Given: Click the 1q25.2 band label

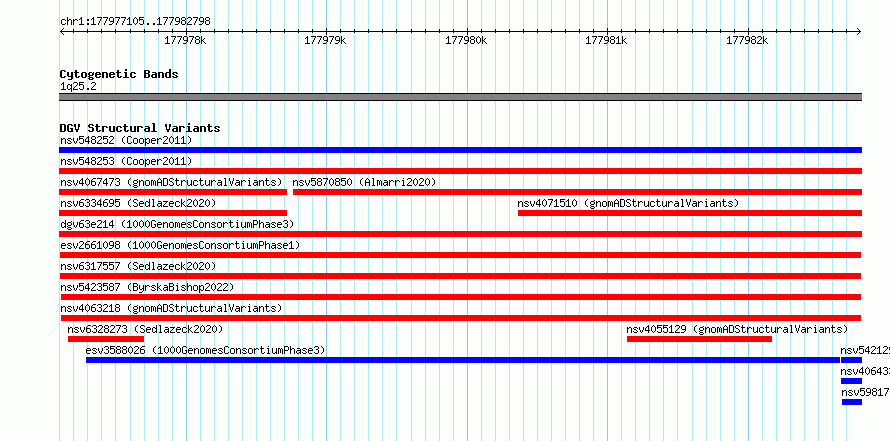Looking at the screenshot, I should (x=78, y=87).
